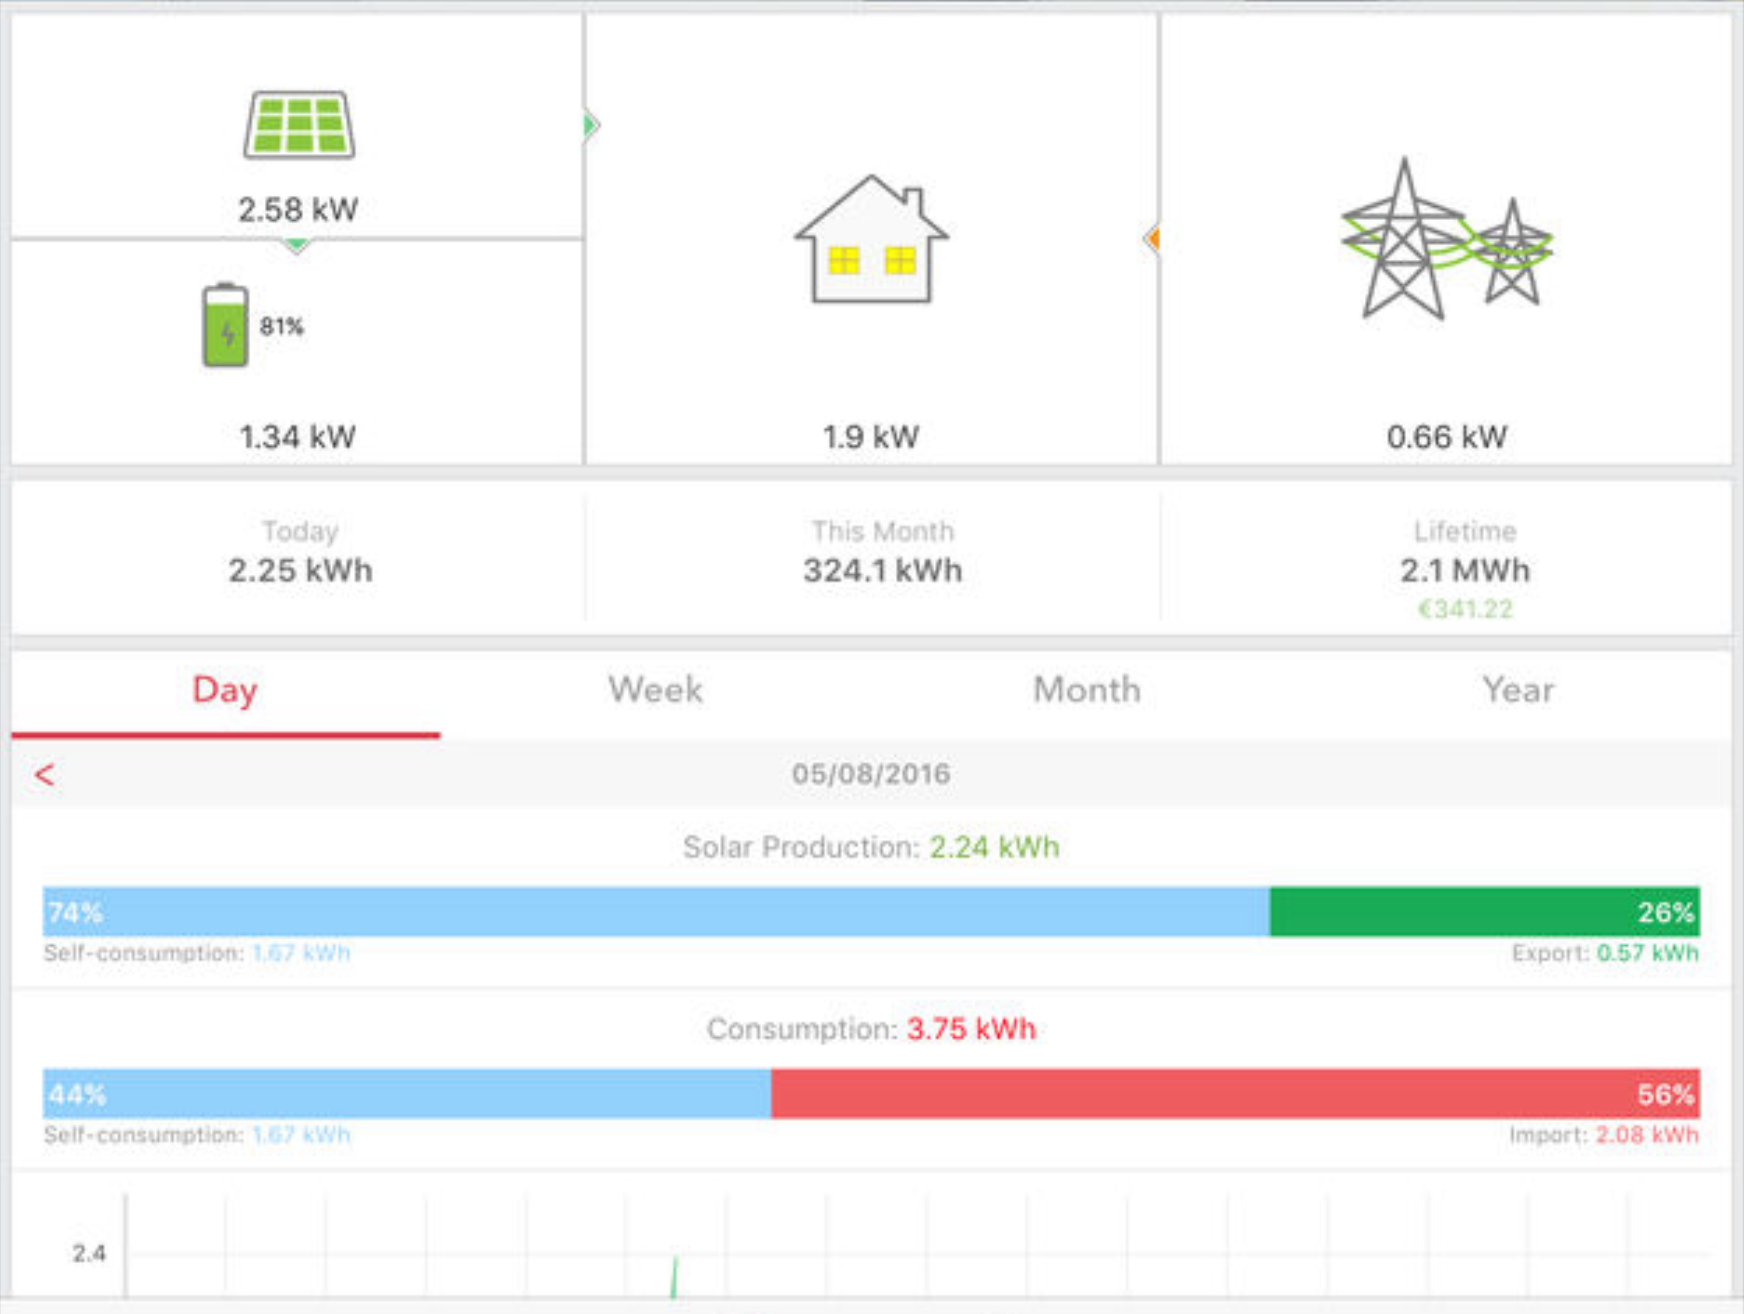The width and height of the screenshot is (1744, 1314).
Task: Click the power grid pylons icon
Action: (x=1445, y=240)
